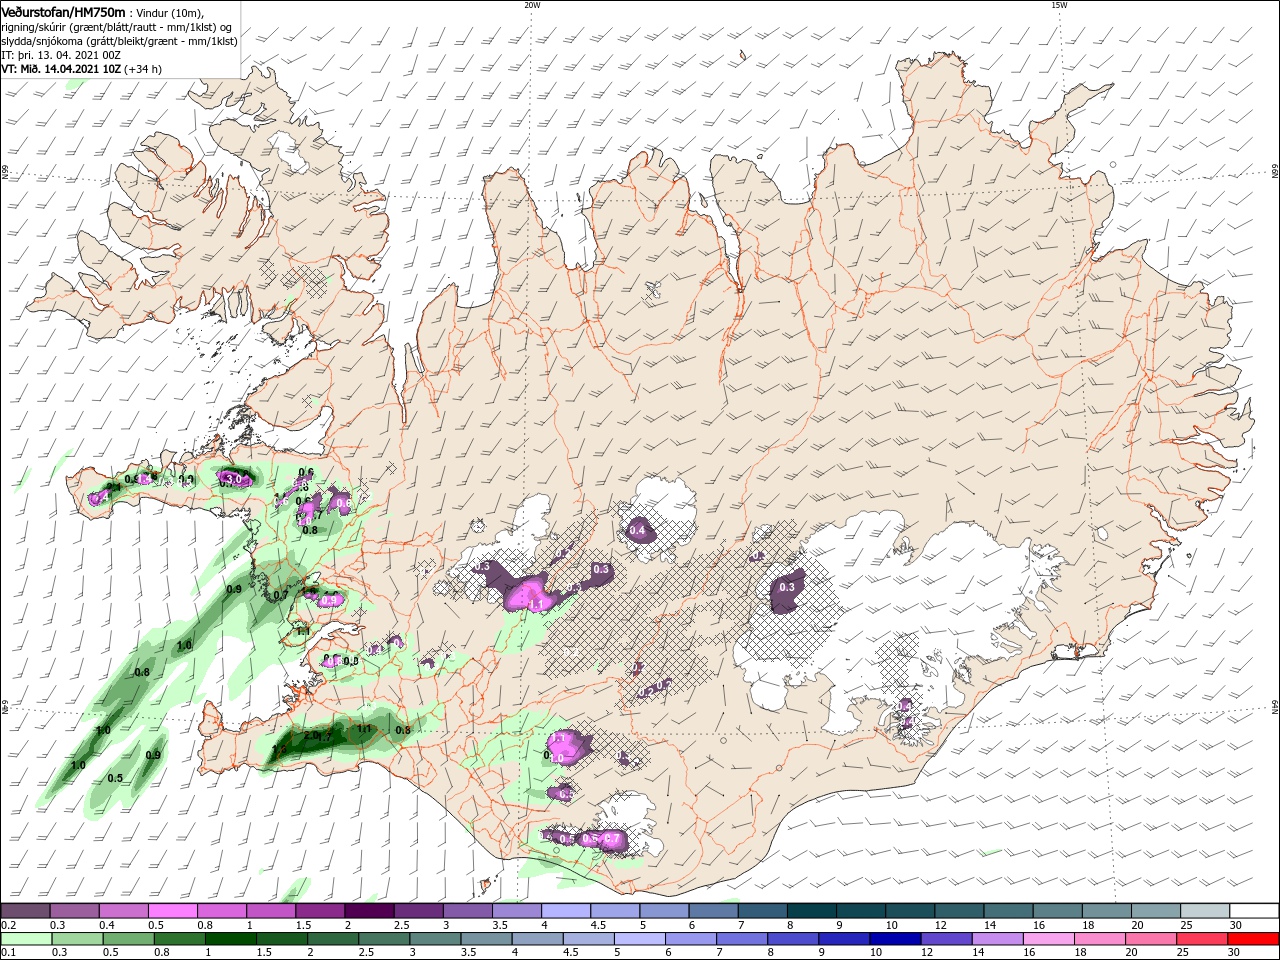Click the '15W' longitude label
Viewport: 1280px width, 960px height.
(1059, 5)
